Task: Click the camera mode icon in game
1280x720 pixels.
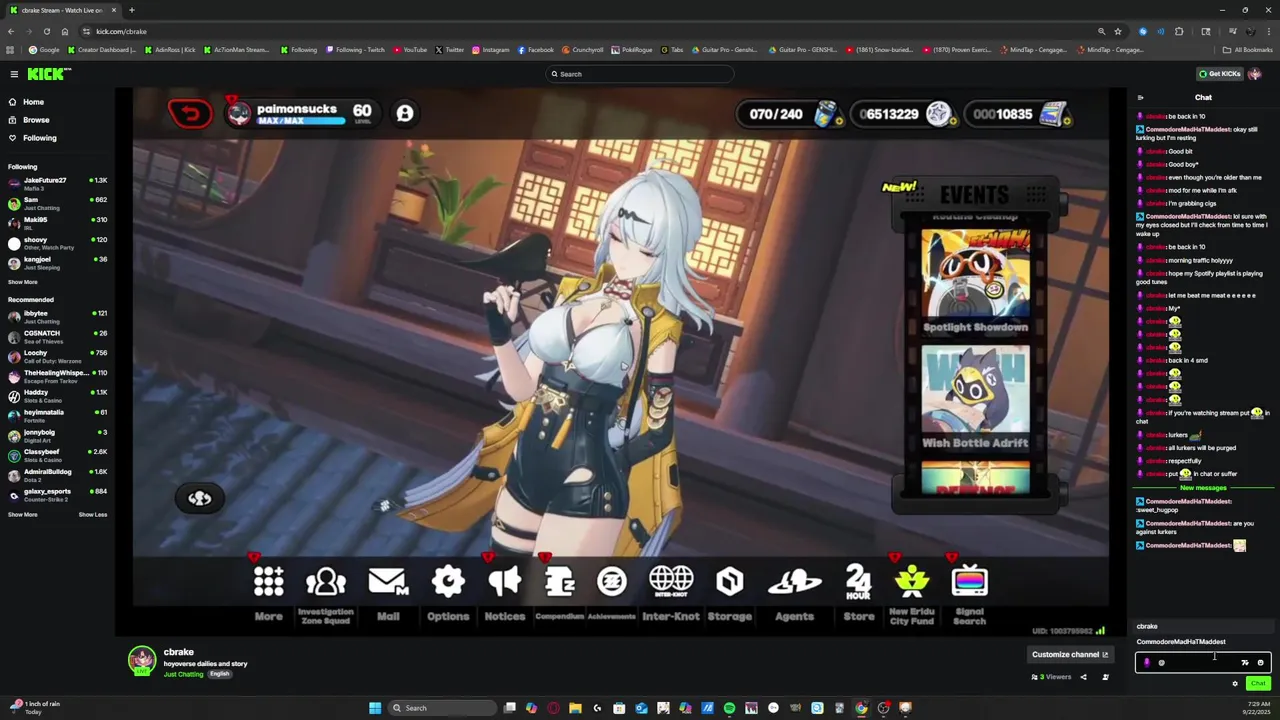Action: pos(199,498)
